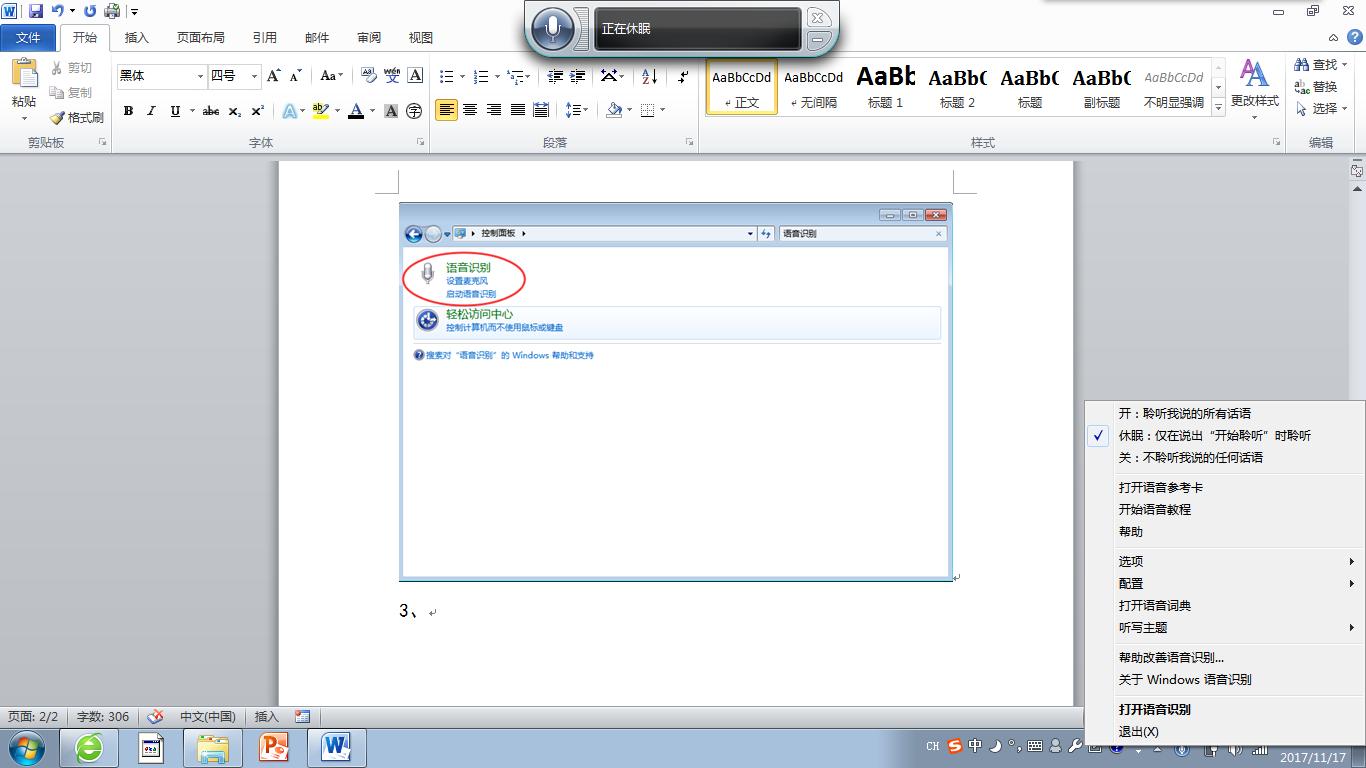Open the Numbering list dropdown arrow
The image size is (1366, 768).
pos(495,76)
